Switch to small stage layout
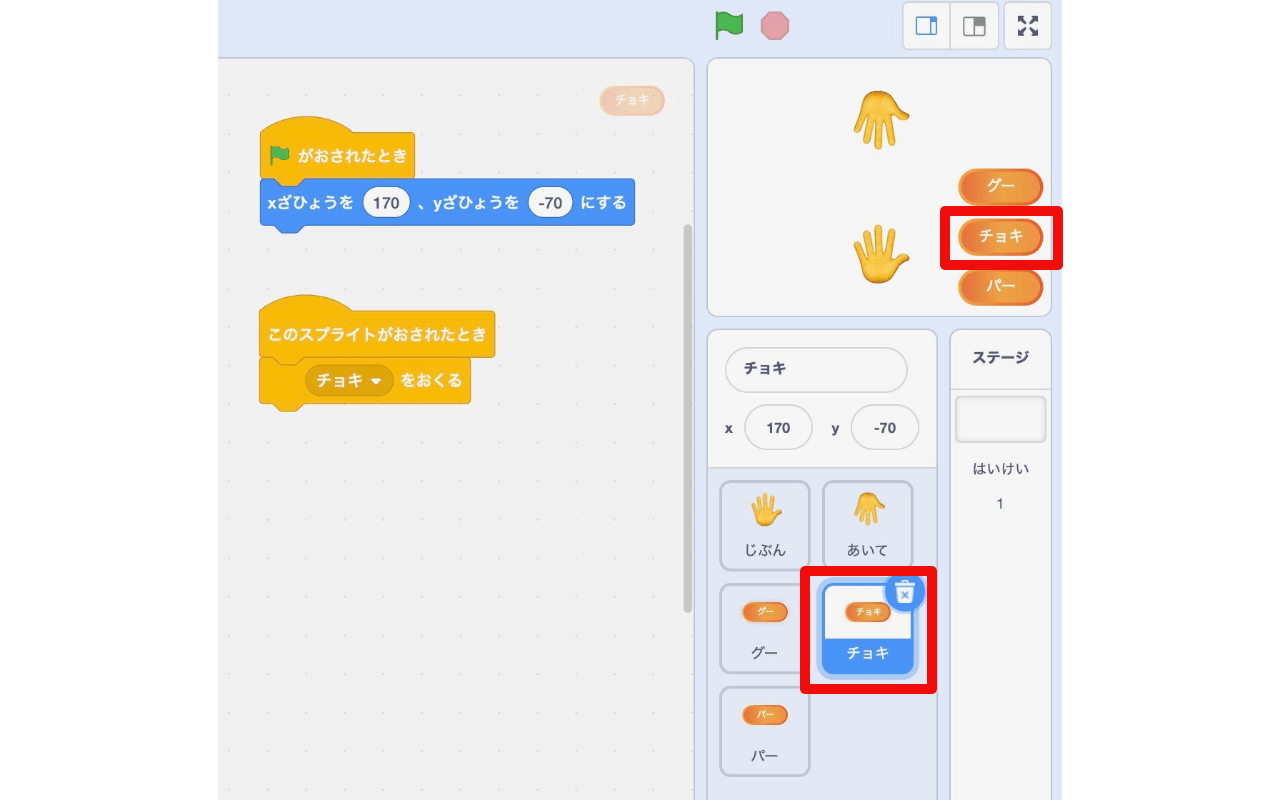 pos(927,26)
